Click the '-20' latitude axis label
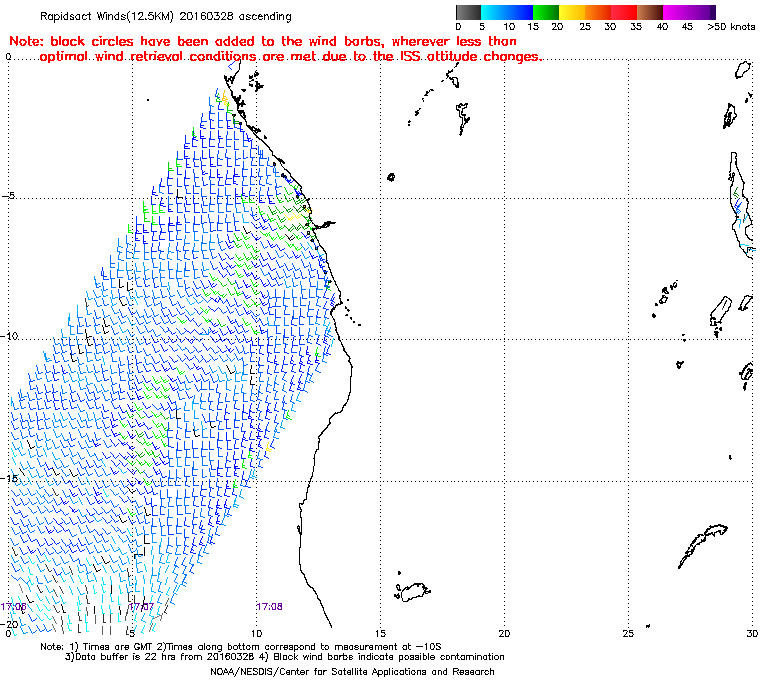Image resolution: width=760 pixels, height=688 pixels. pos(9,624)
